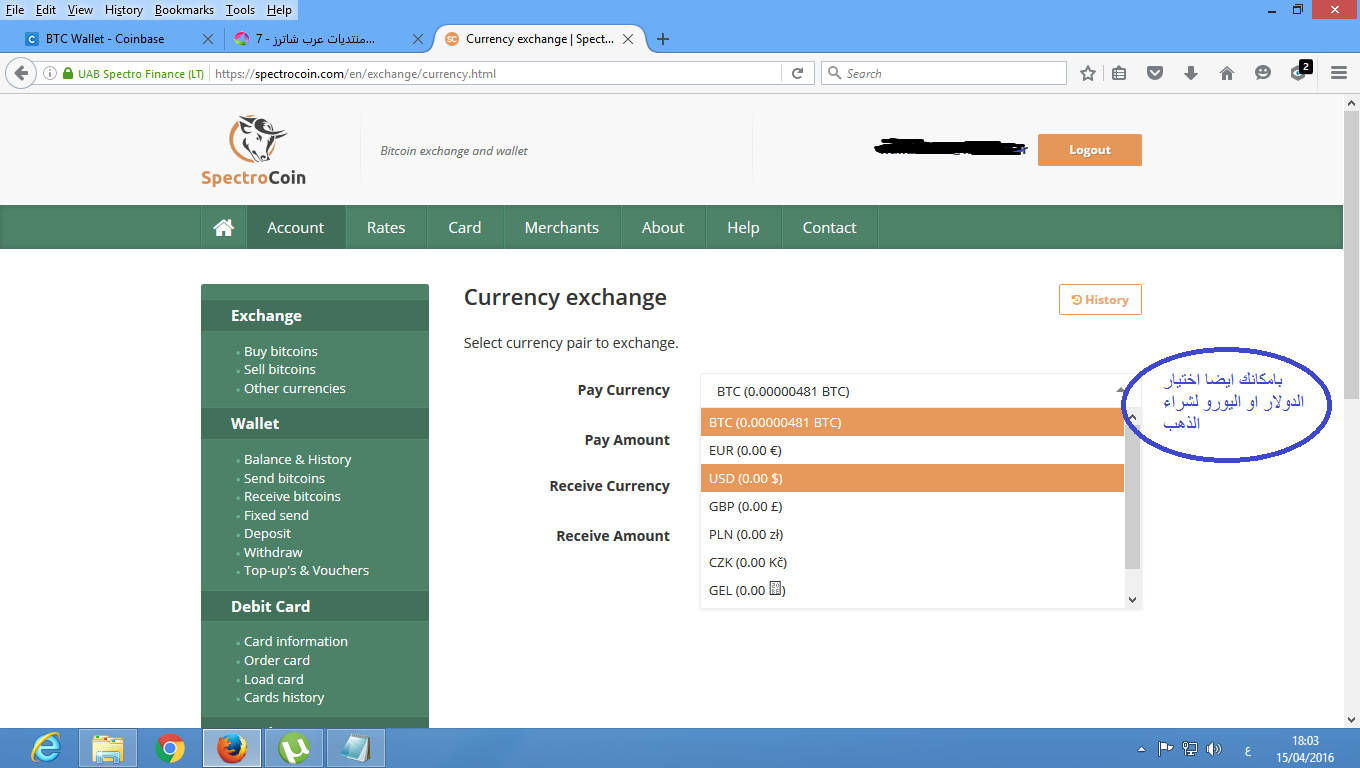The image size is (1360, 768).
Task: Open the notepad app on taskbar
Action: tap(356, 748)
